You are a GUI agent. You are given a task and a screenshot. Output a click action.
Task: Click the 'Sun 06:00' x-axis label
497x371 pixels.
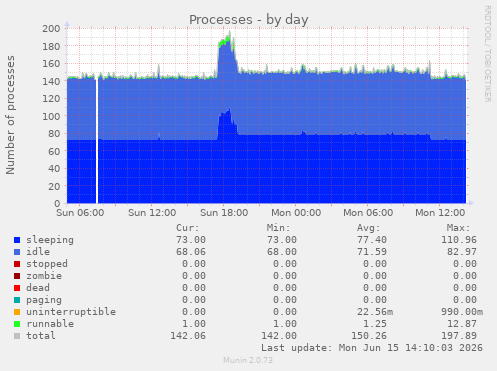tap(80, 213)
